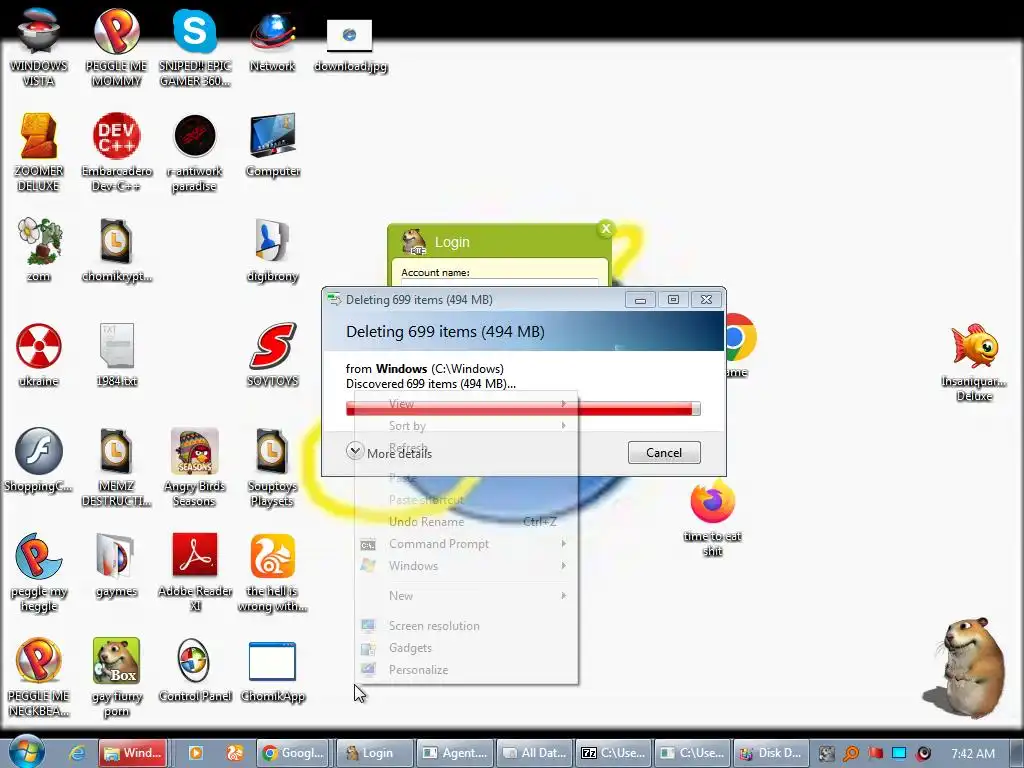The height and width of the screenshot is (768, 1024).
Task: Choose Personalize from context menu
Action: click(x=466, y=670)
